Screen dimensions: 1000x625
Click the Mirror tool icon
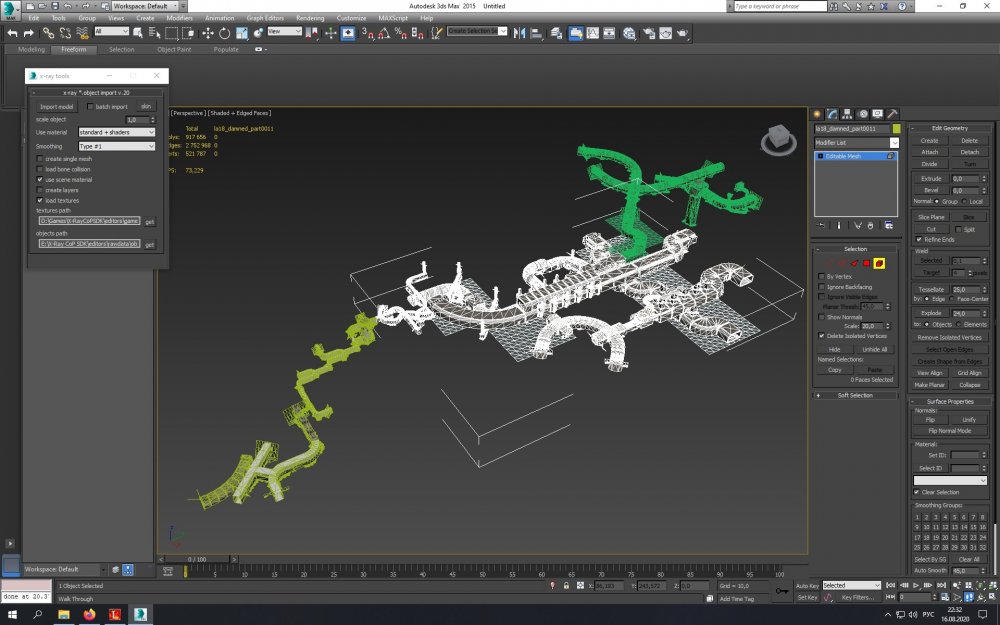(x=520, y=32)
